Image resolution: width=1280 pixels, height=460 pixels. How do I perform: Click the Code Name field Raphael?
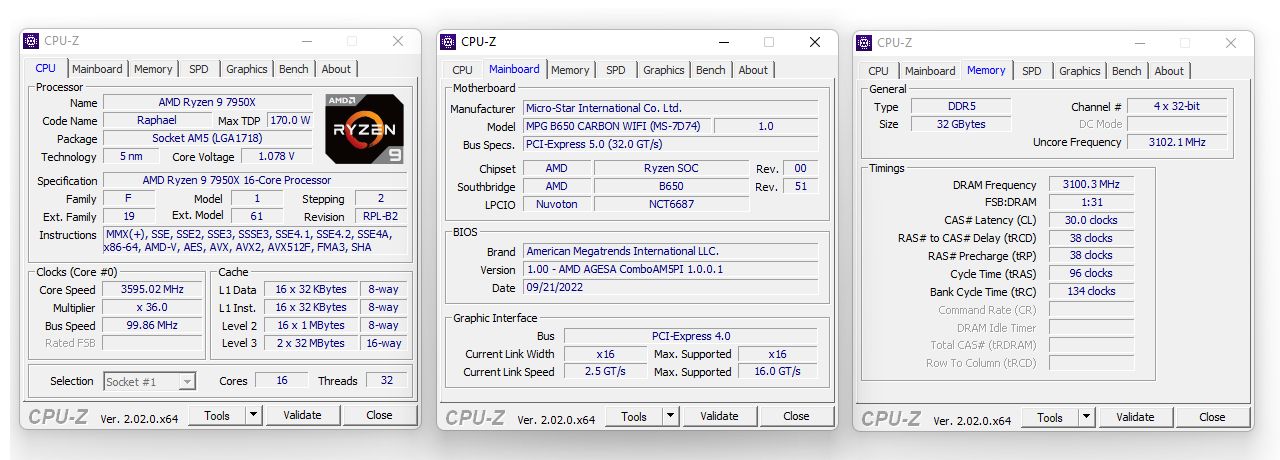[x=156, y=121]
